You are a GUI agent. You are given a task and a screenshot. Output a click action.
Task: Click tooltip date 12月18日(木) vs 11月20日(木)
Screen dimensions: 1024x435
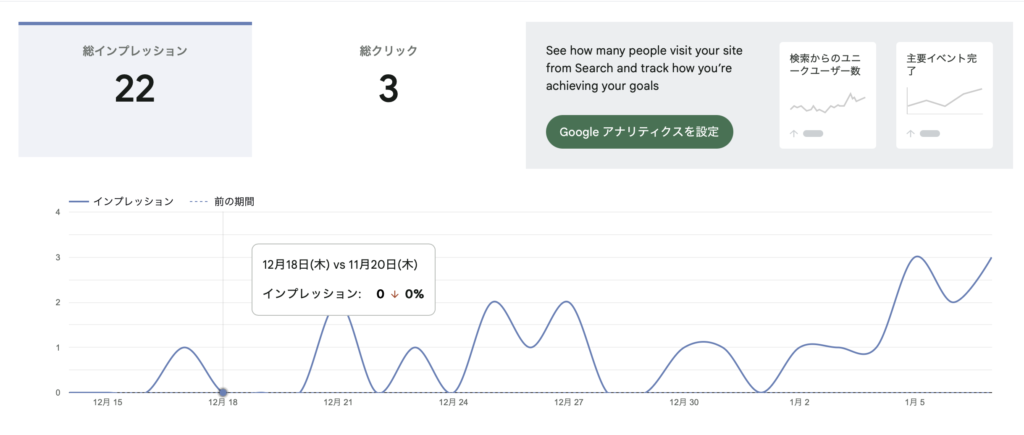tap(339, 264)
